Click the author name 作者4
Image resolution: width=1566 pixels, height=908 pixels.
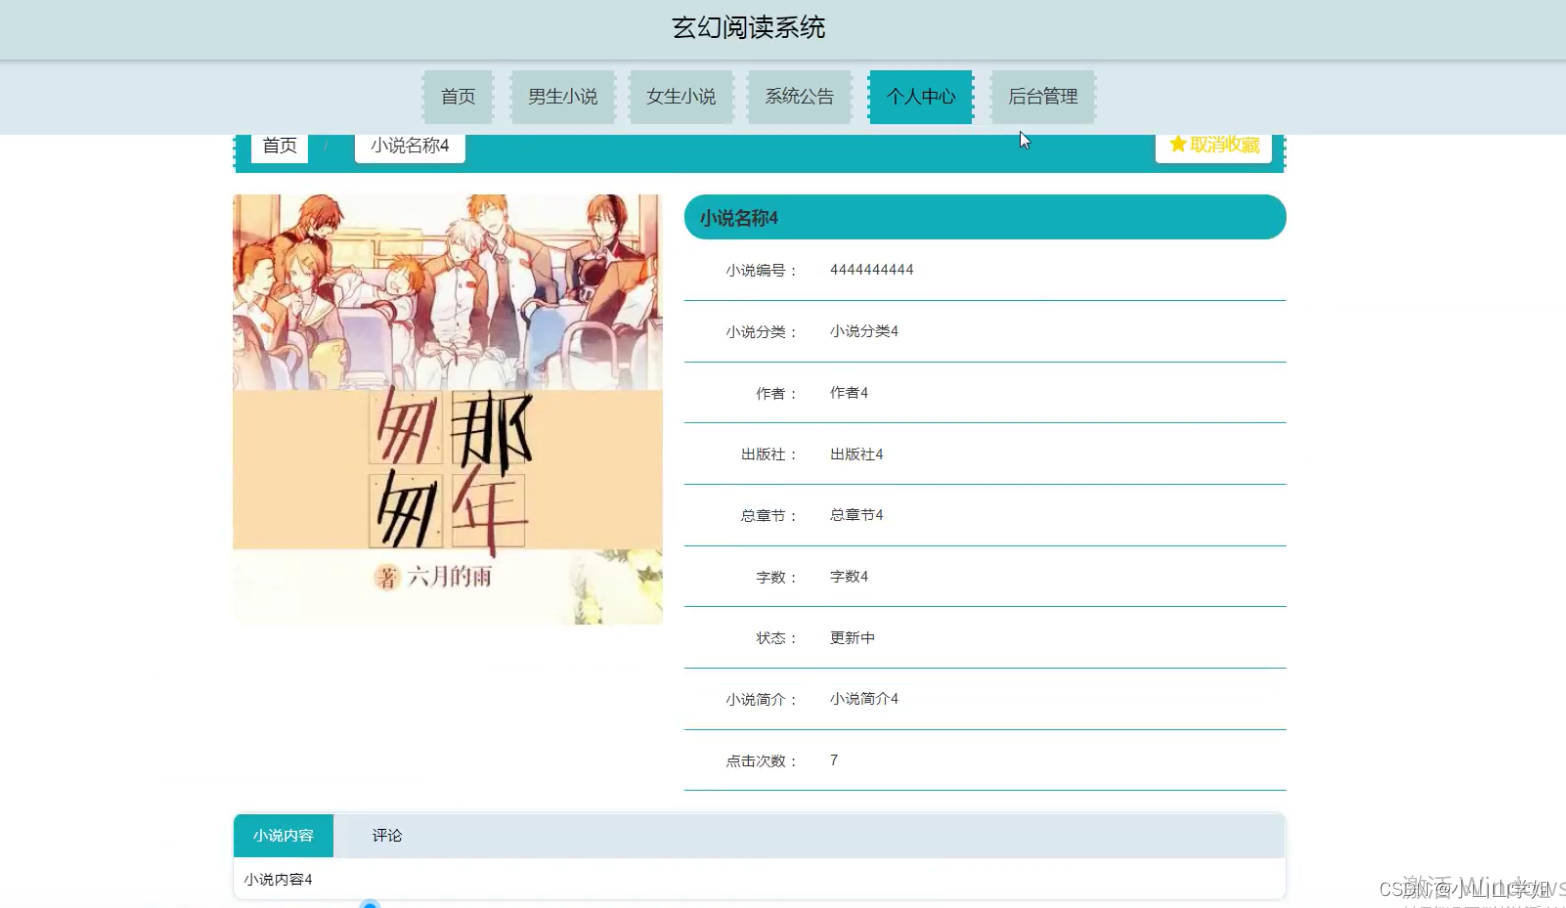click(x=849, y=392)
